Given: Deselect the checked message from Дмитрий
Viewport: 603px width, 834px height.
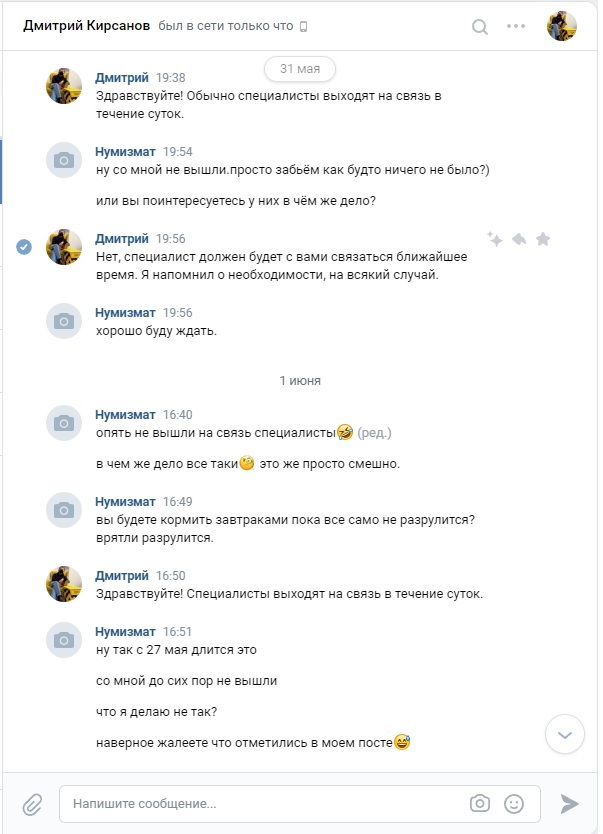Looking at the screenshot, I should tap(25, 247).
